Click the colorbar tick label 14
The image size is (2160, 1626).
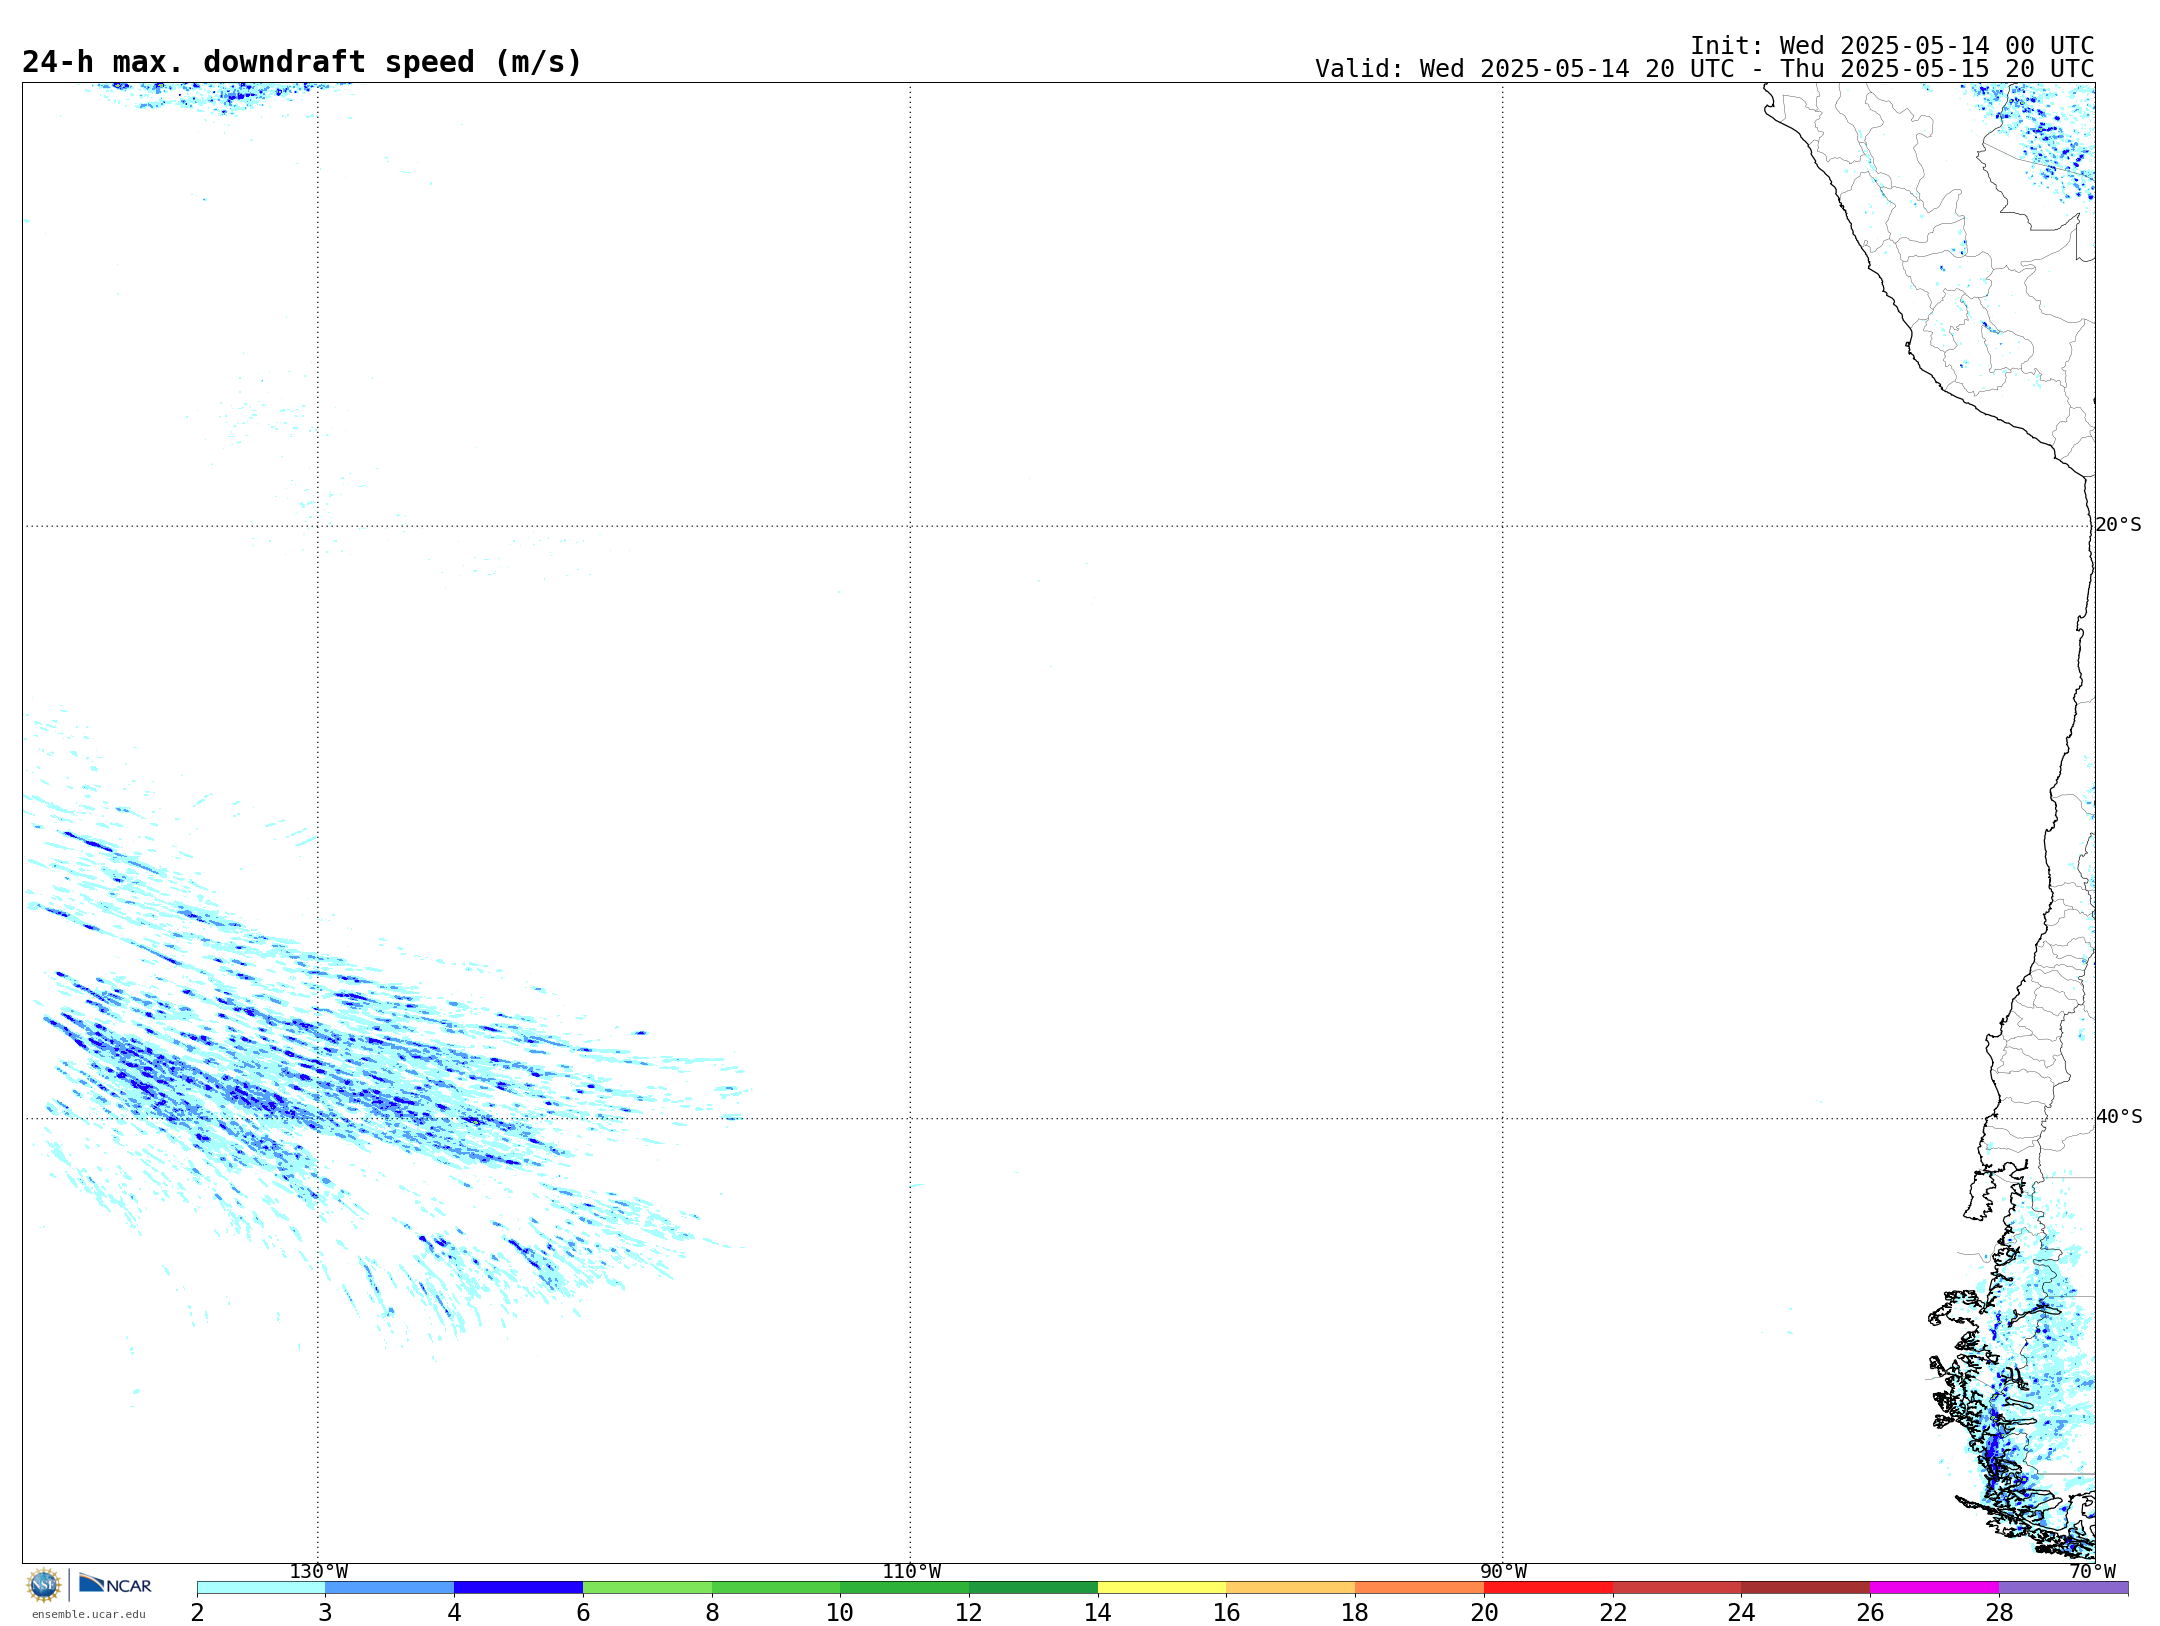[1098, 1612]
